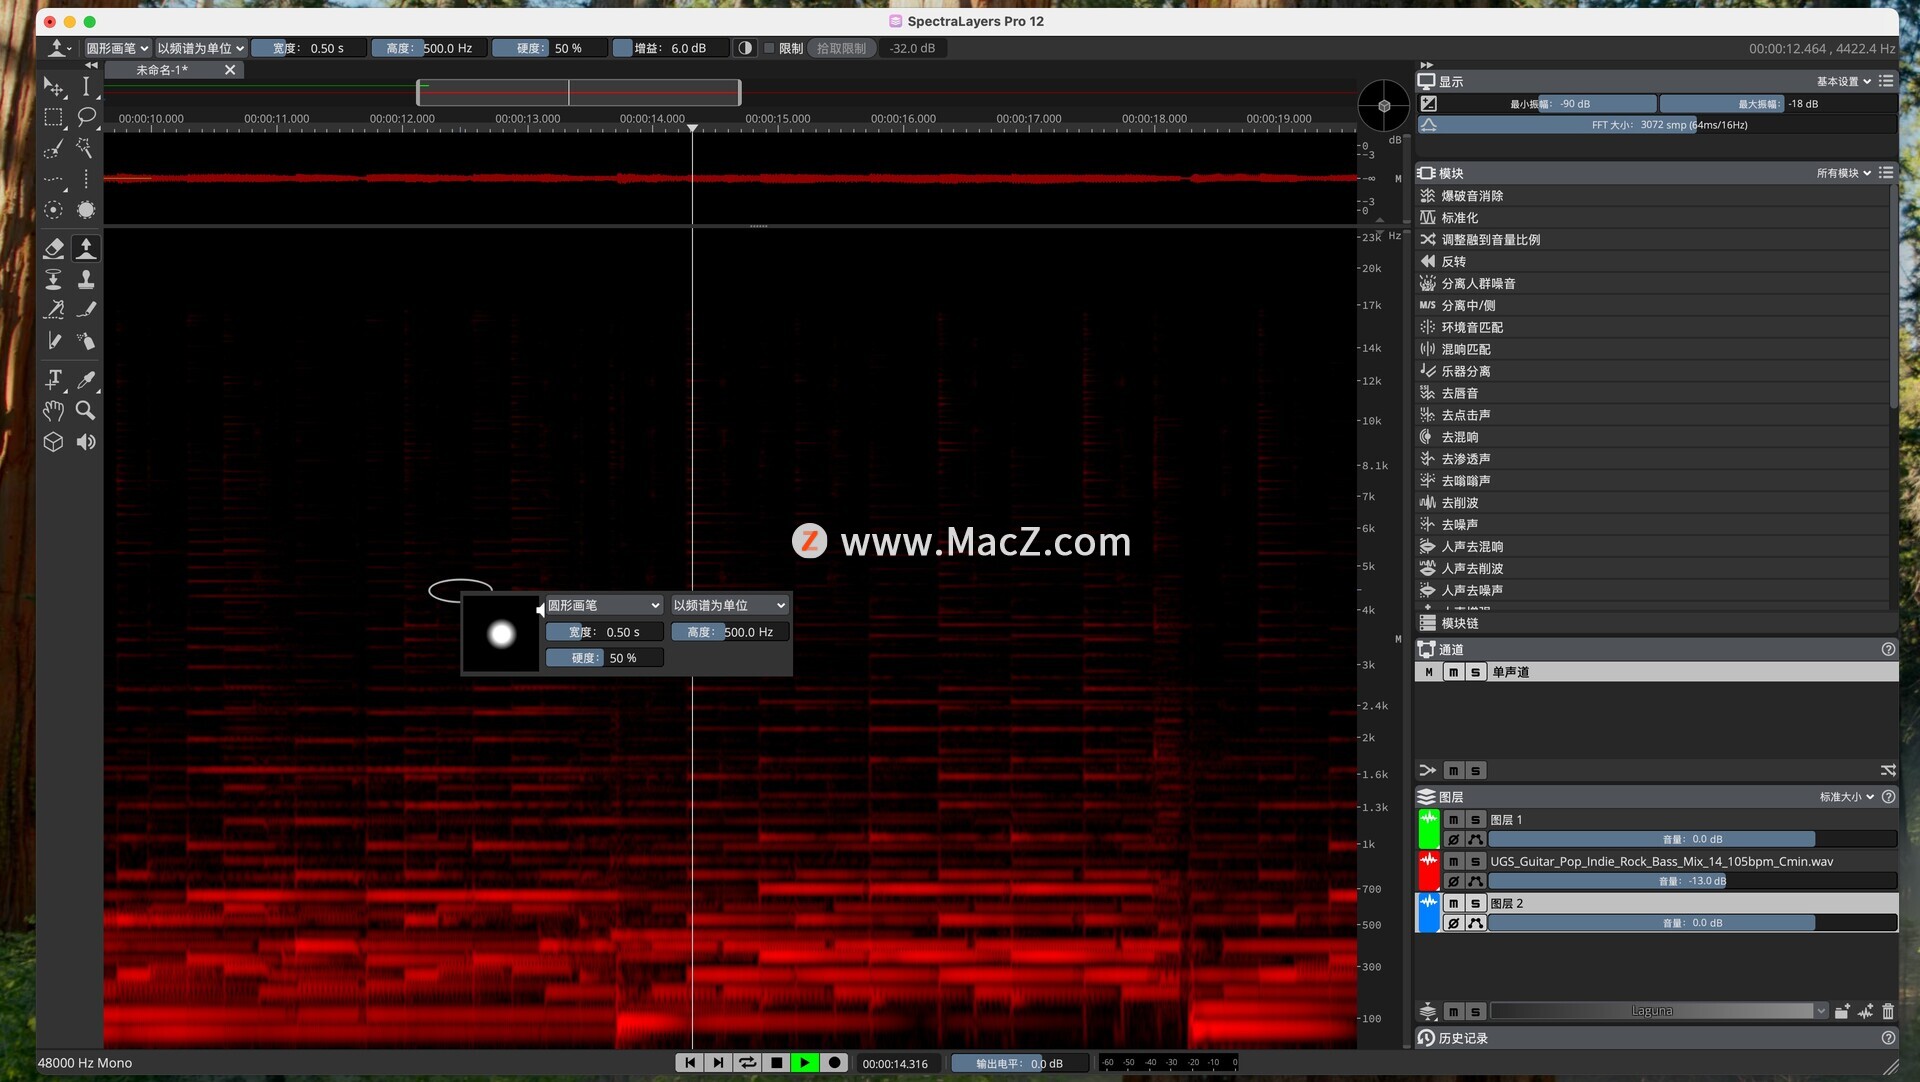The image size is (1920, 1082).
Task: Click the record button
Action: click(834, 1063)
